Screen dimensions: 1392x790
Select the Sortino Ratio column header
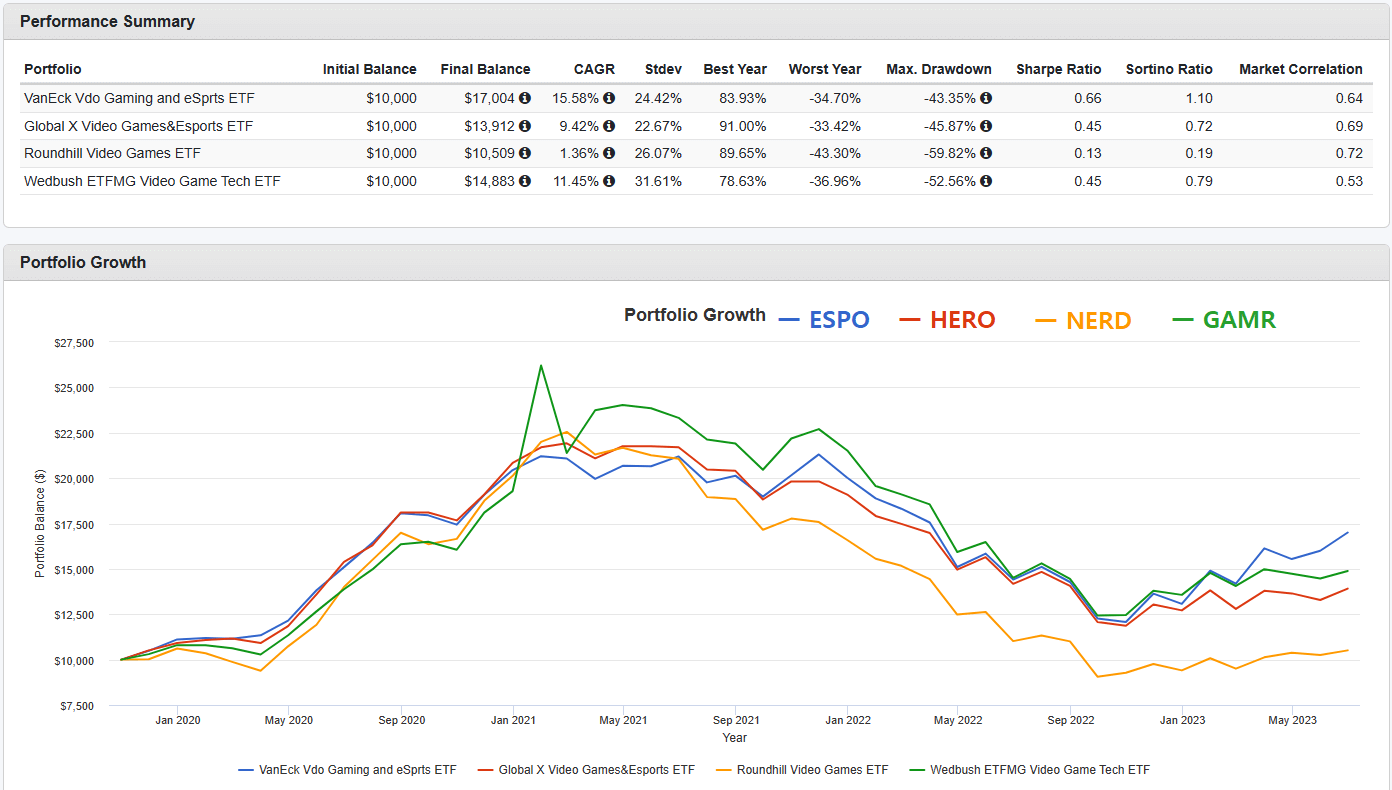(1169, 69)
